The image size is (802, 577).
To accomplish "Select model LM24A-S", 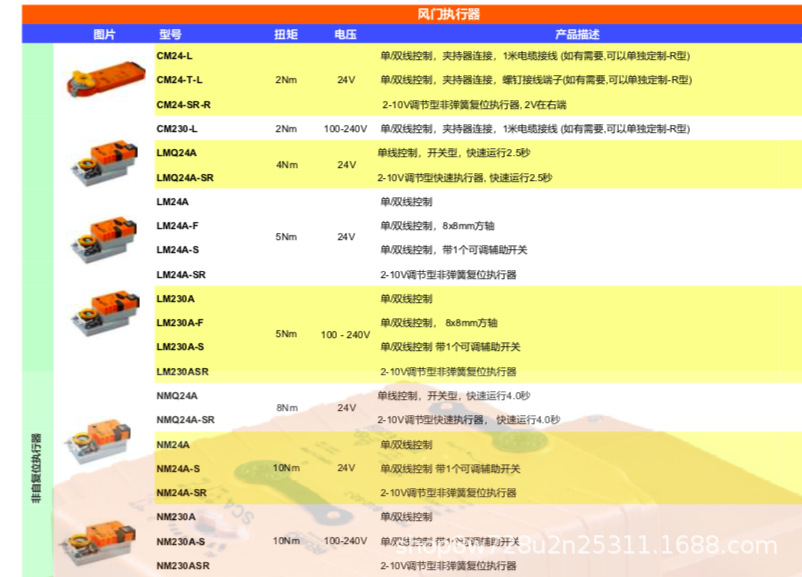I will 177,250.
